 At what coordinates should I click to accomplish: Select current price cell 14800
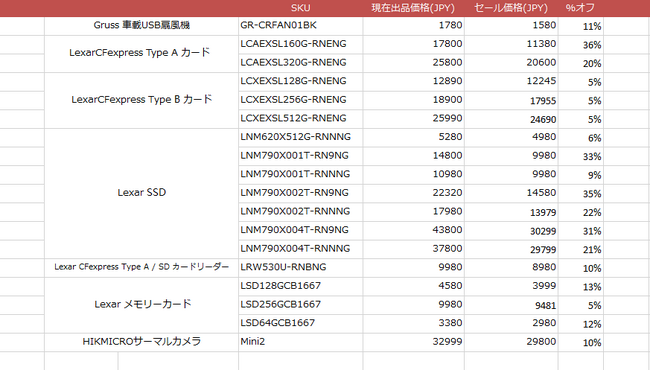point(413,156)
